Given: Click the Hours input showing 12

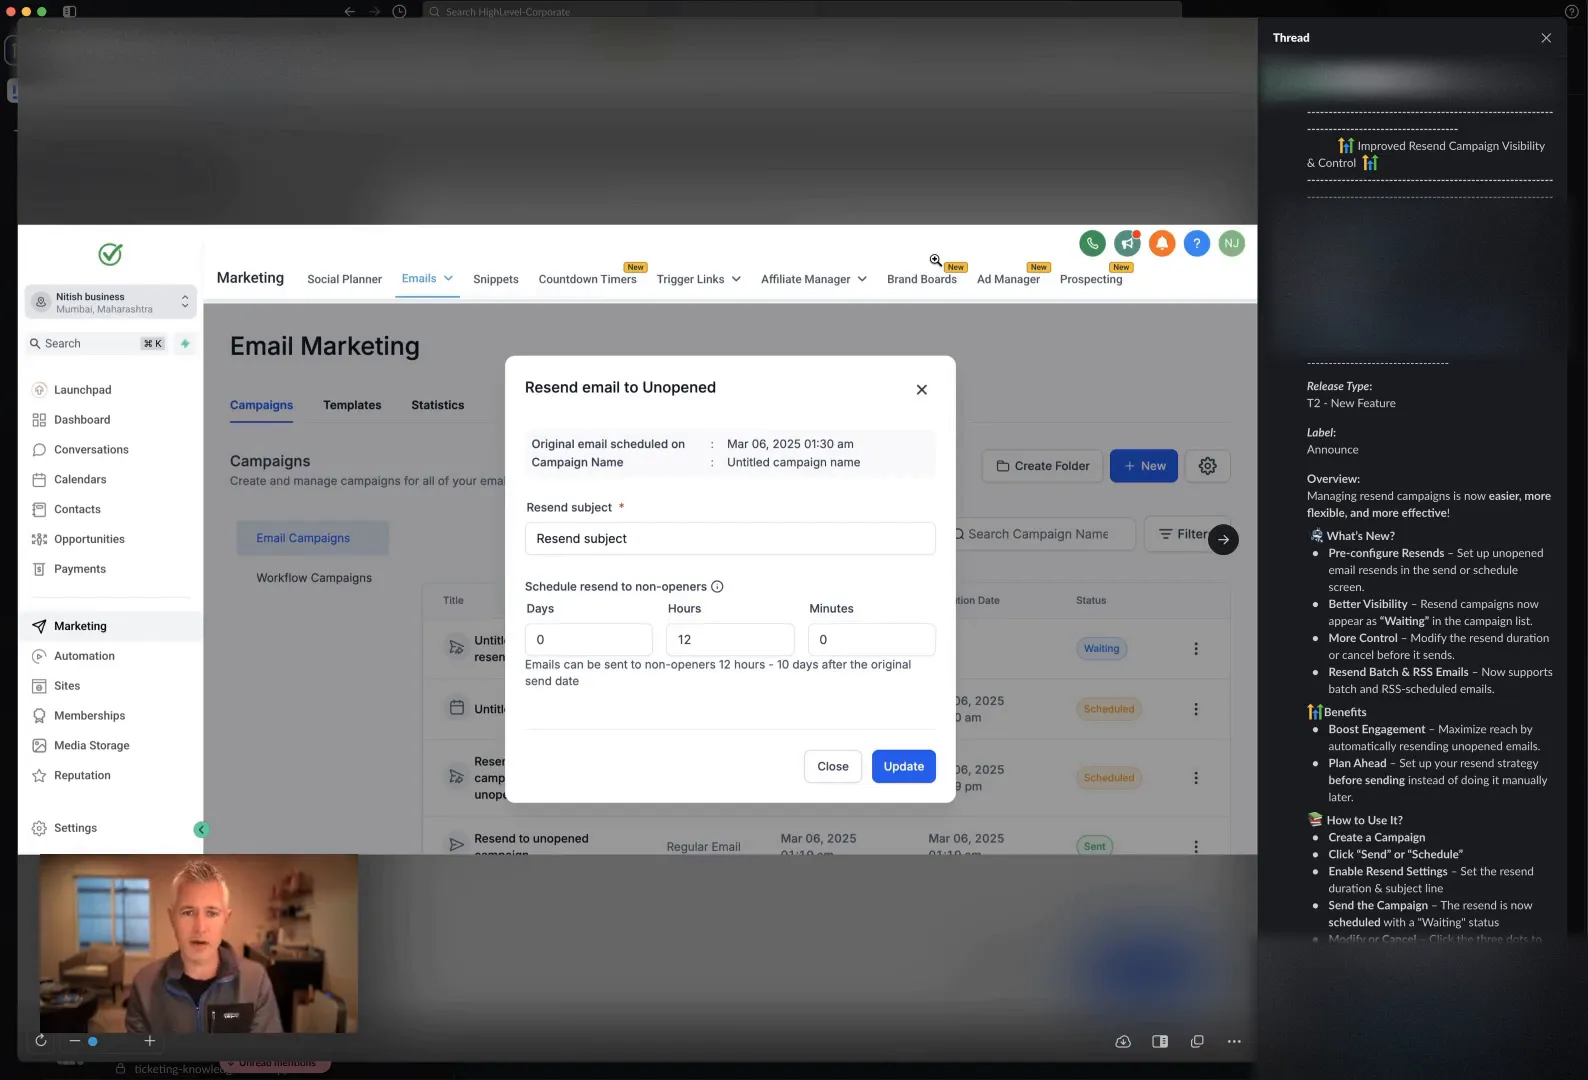Looking at the screenshot, I should (x=730, y=640).
